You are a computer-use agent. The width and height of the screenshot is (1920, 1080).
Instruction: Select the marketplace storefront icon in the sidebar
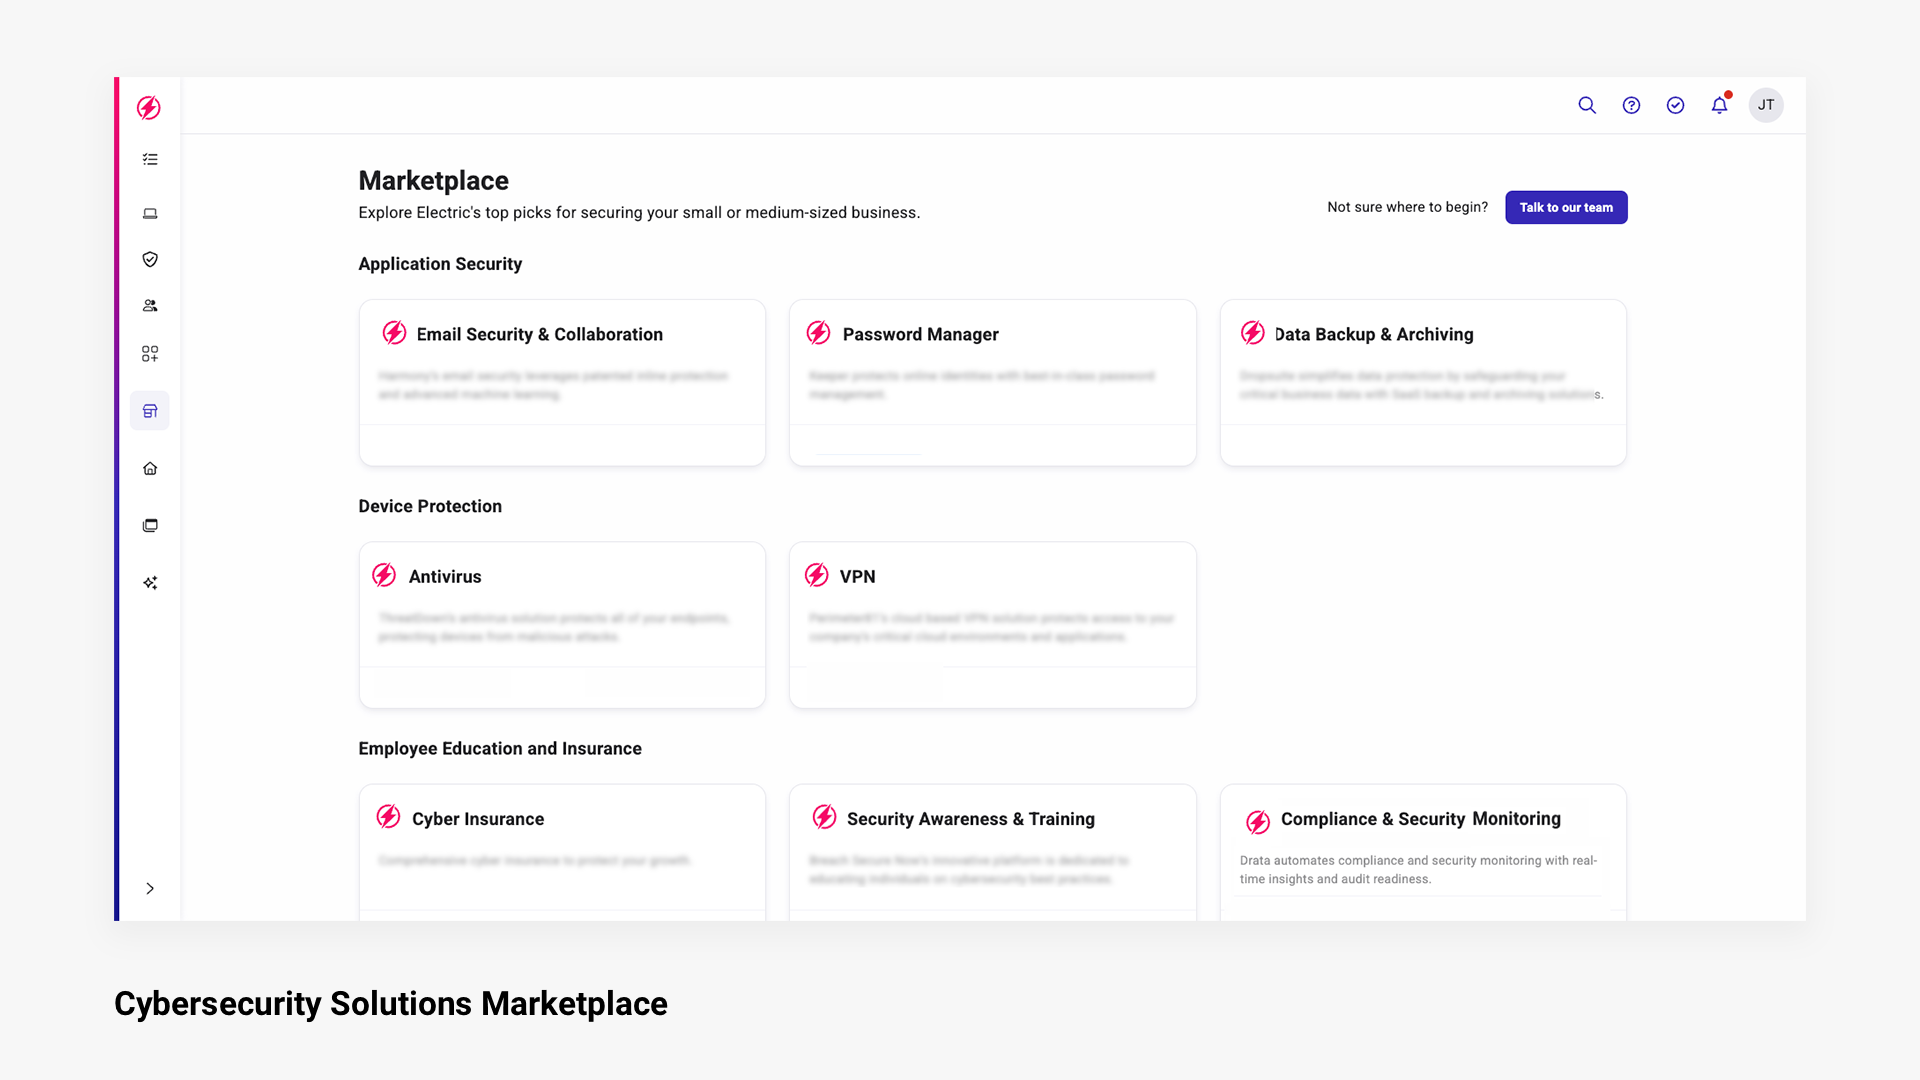coord(150,411)
